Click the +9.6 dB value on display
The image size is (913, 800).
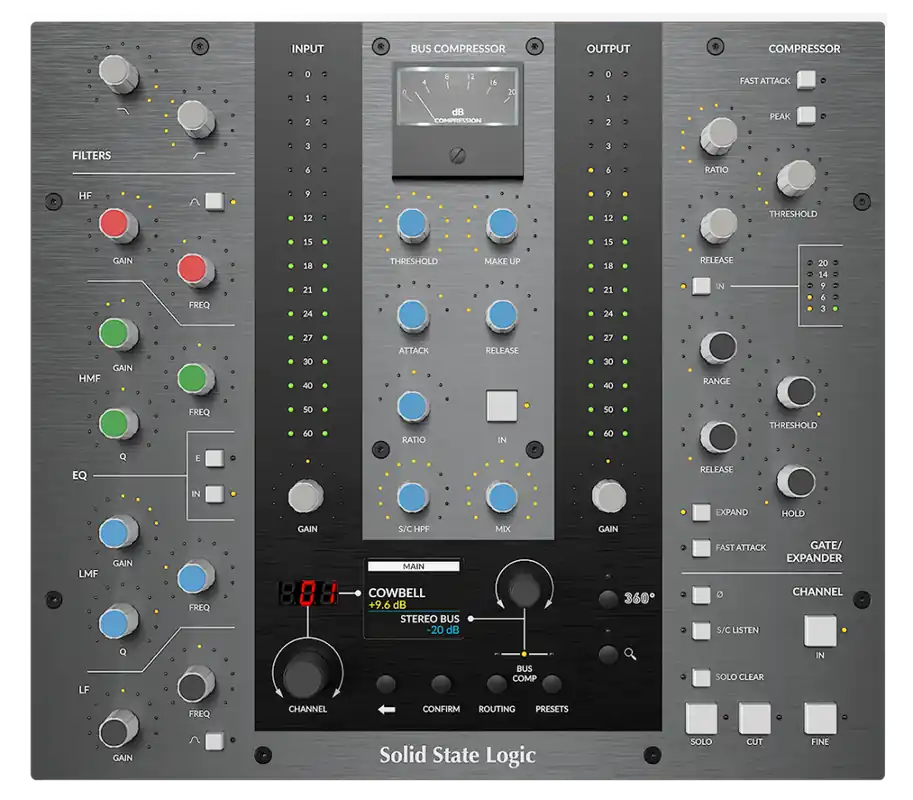click(x=387, y=605)
